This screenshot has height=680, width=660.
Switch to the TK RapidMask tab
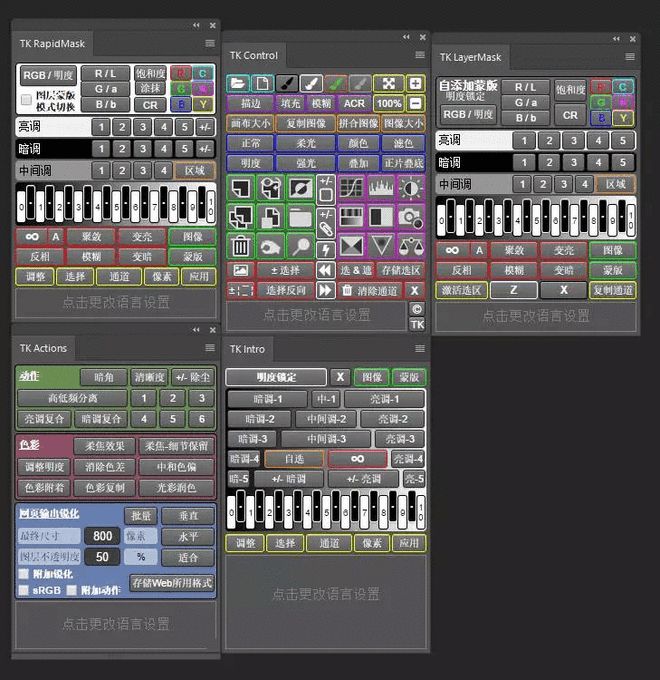[52, 43]
